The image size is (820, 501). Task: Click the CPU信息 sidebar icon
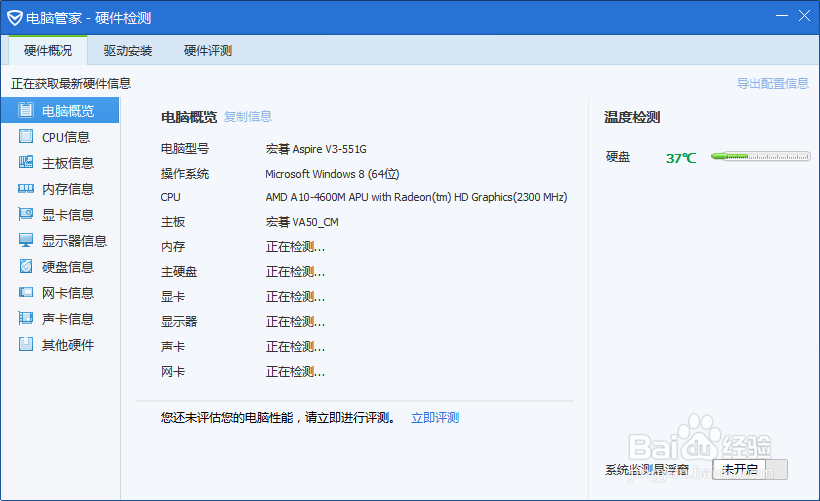(x=26, y=136)
